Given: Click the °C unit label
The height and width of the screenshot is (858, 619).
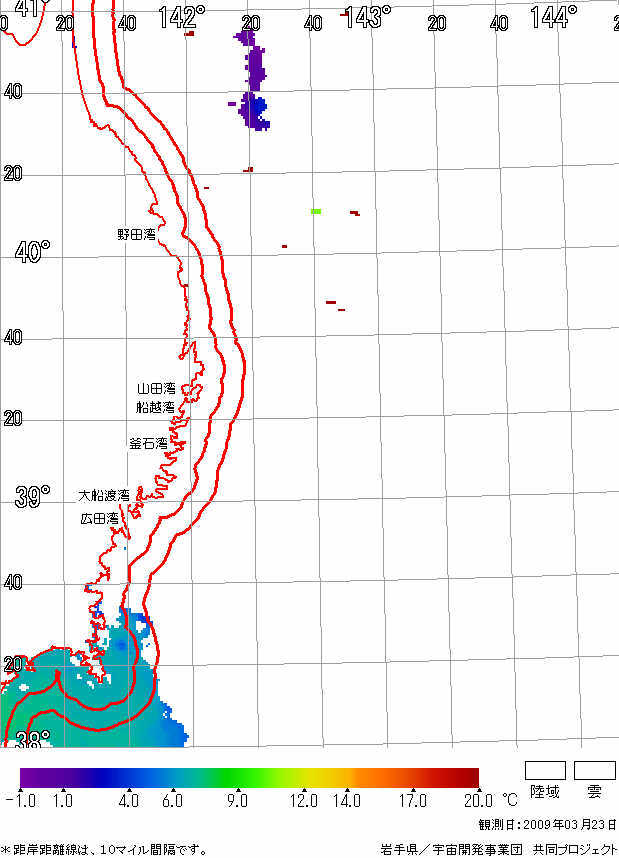Looking at the screenshot, I should click(x=510, y=801).
